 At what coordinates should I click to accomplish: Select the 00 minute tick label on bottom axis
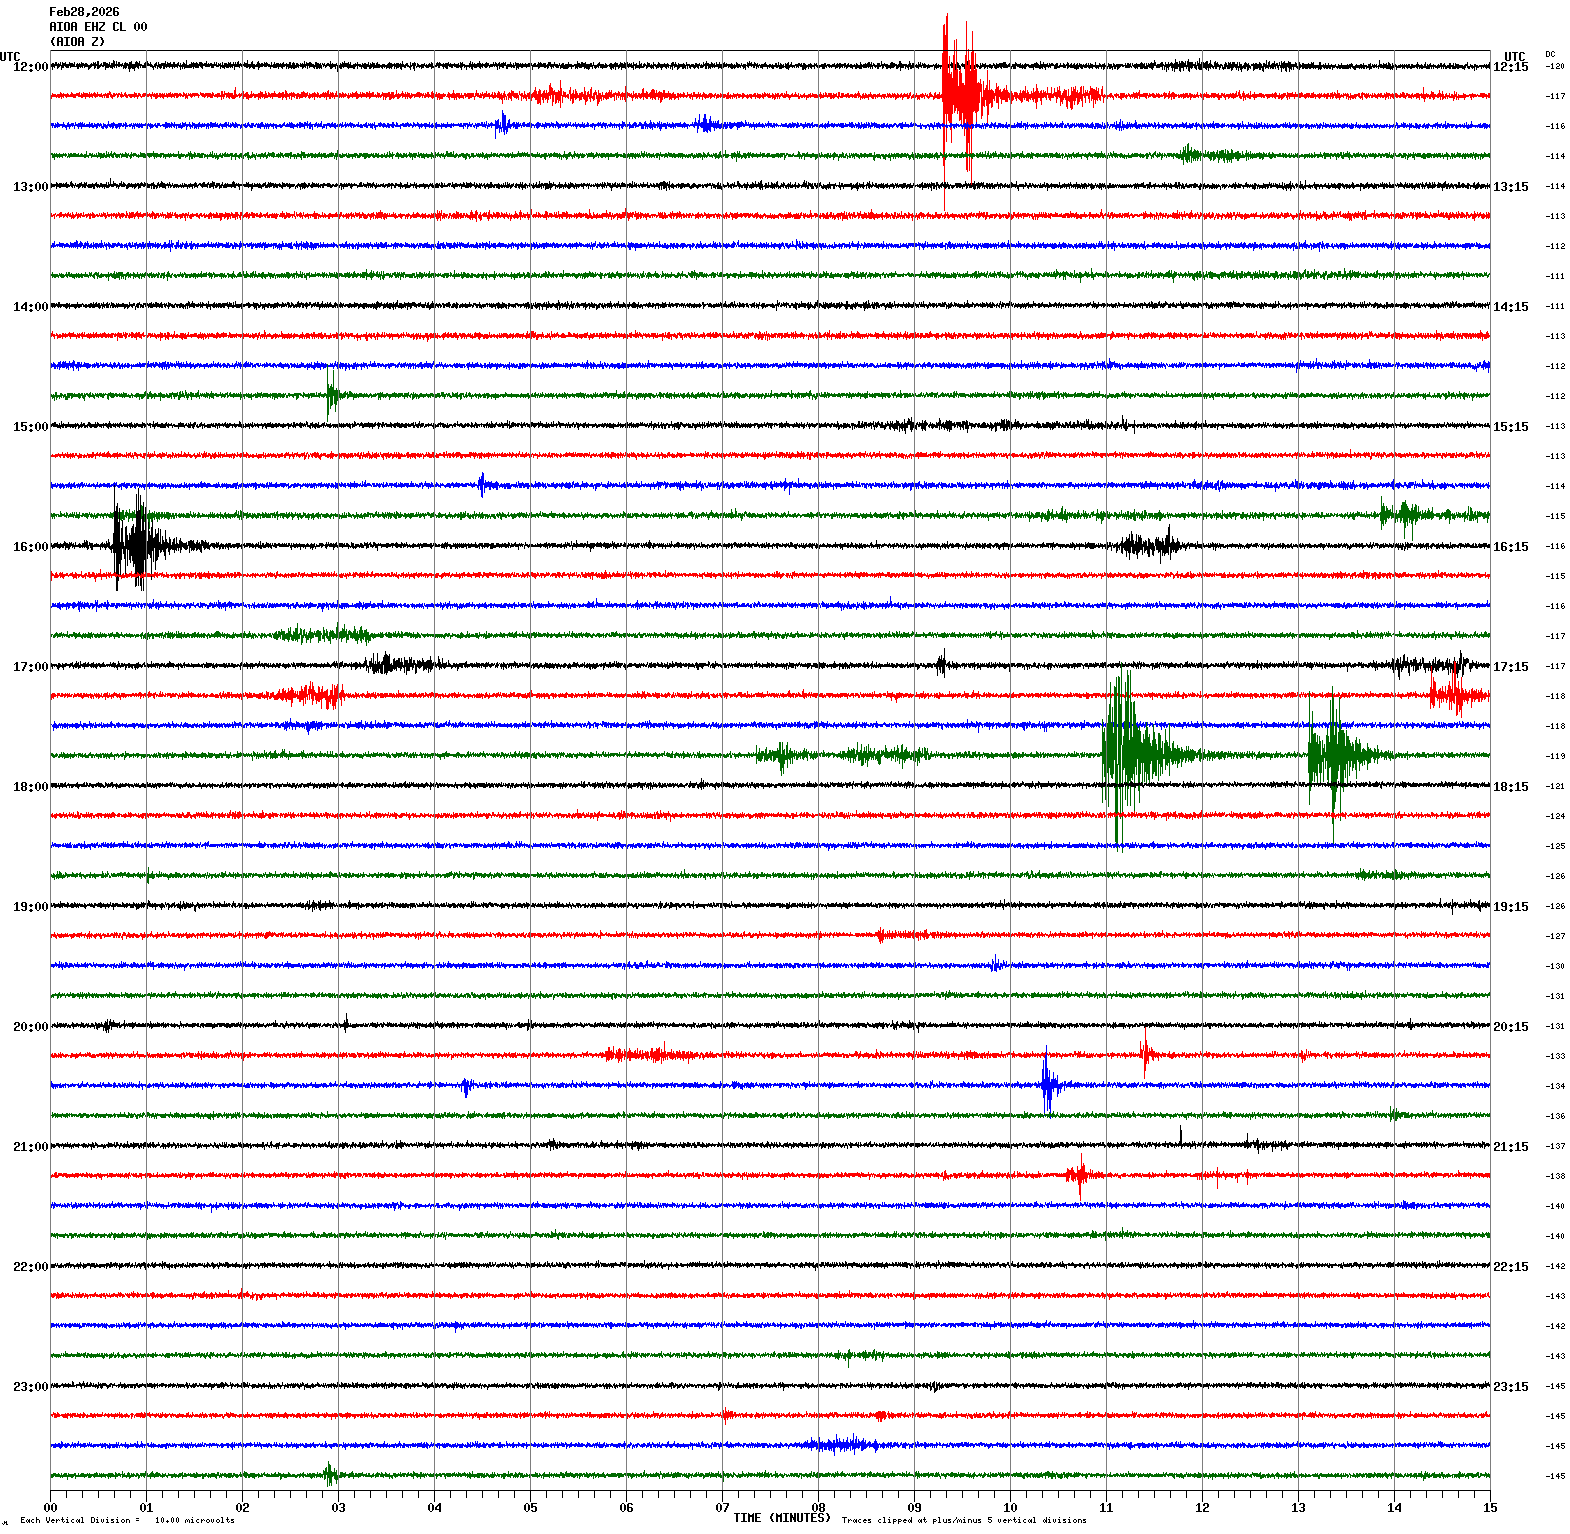click(x=51, y=1508)
